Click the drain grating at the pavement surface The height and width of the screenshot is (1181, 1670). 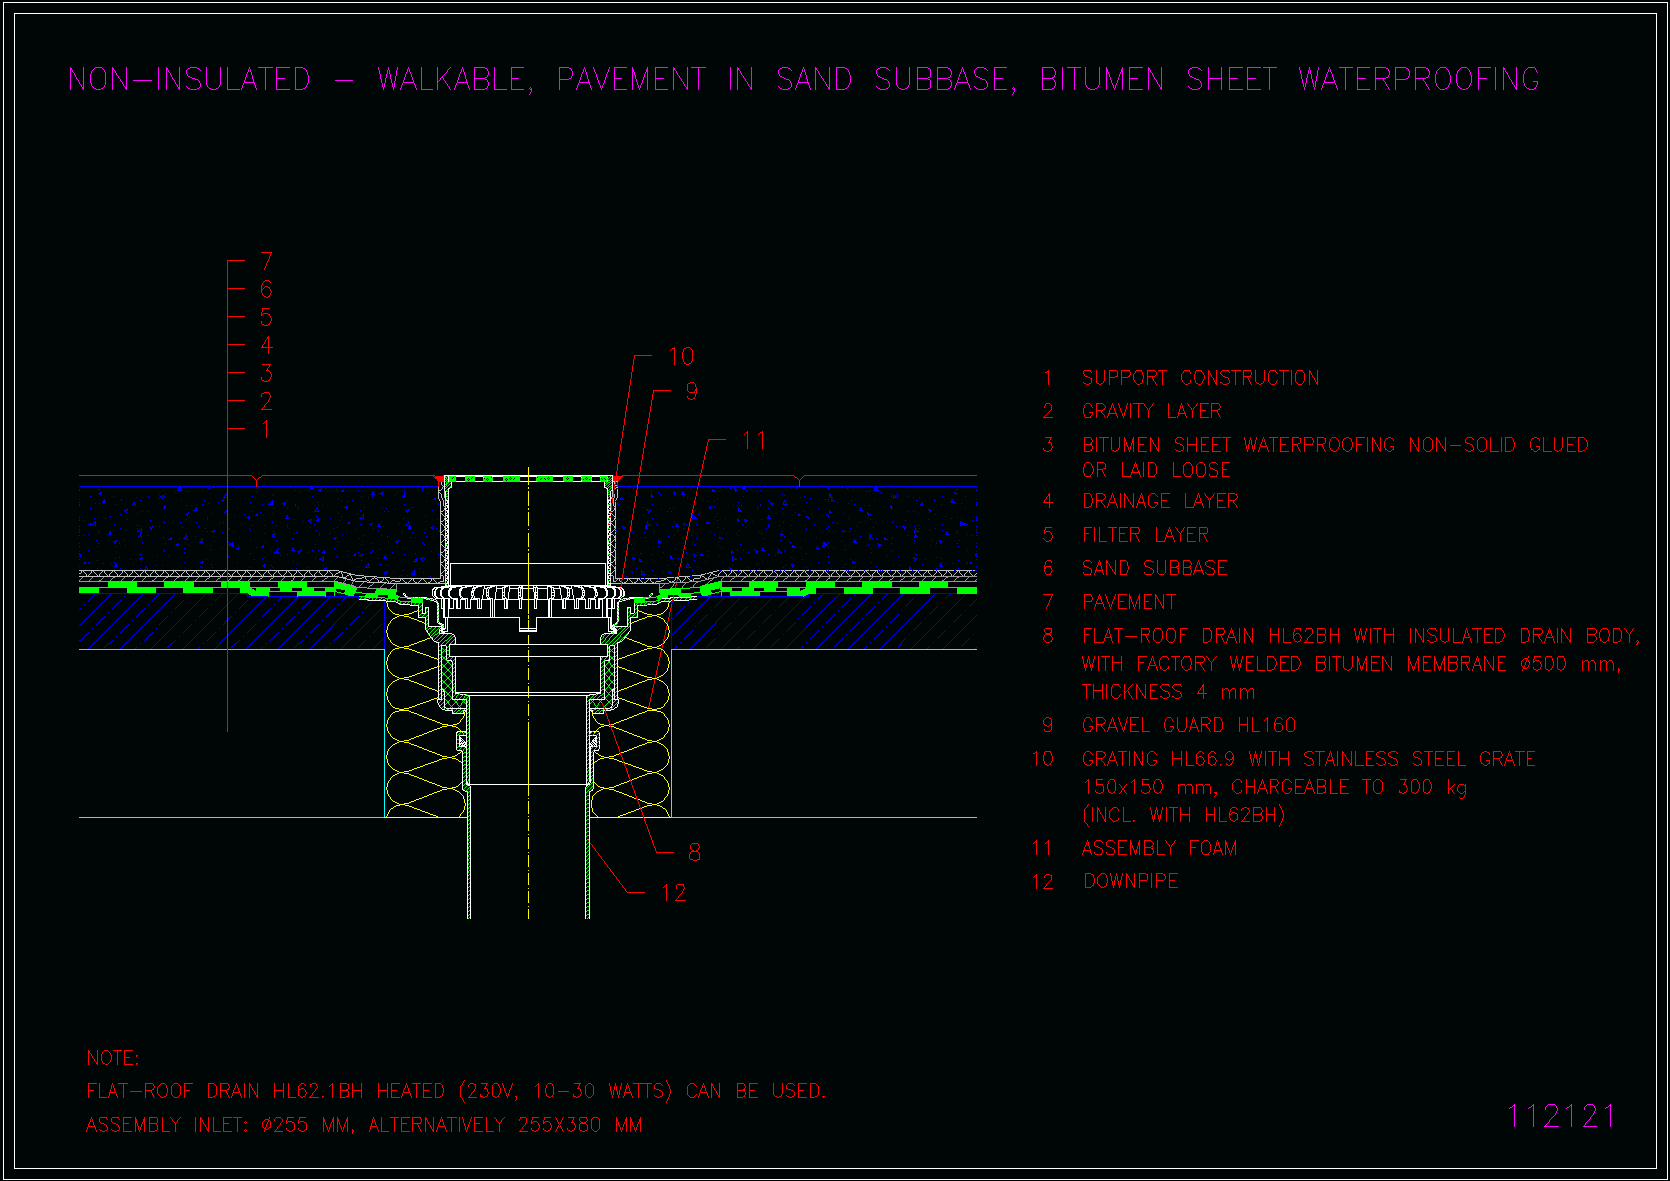pyautogui.click(x=528, y=478)
